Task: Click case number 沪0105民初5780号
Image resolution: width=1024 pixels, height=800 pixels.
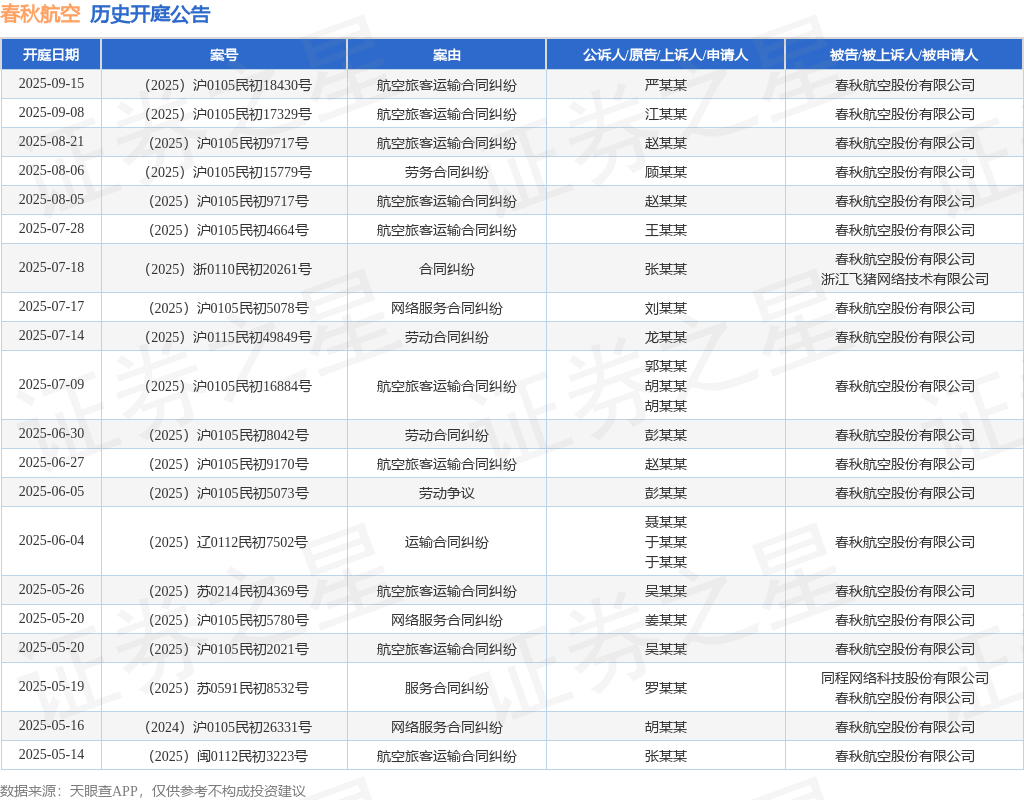Action: [x=229, y=620]
